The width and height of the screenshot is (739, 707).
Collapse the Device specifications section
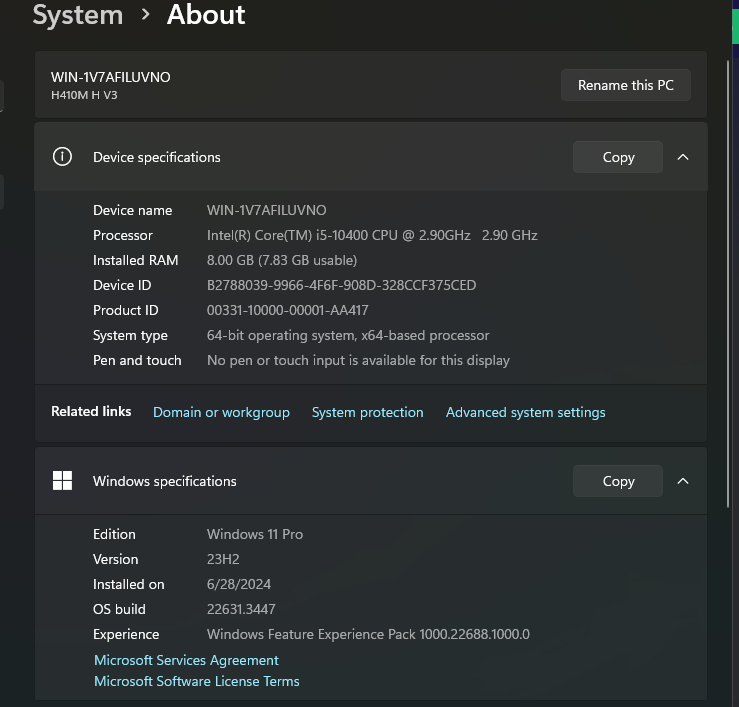coord(683,157)
